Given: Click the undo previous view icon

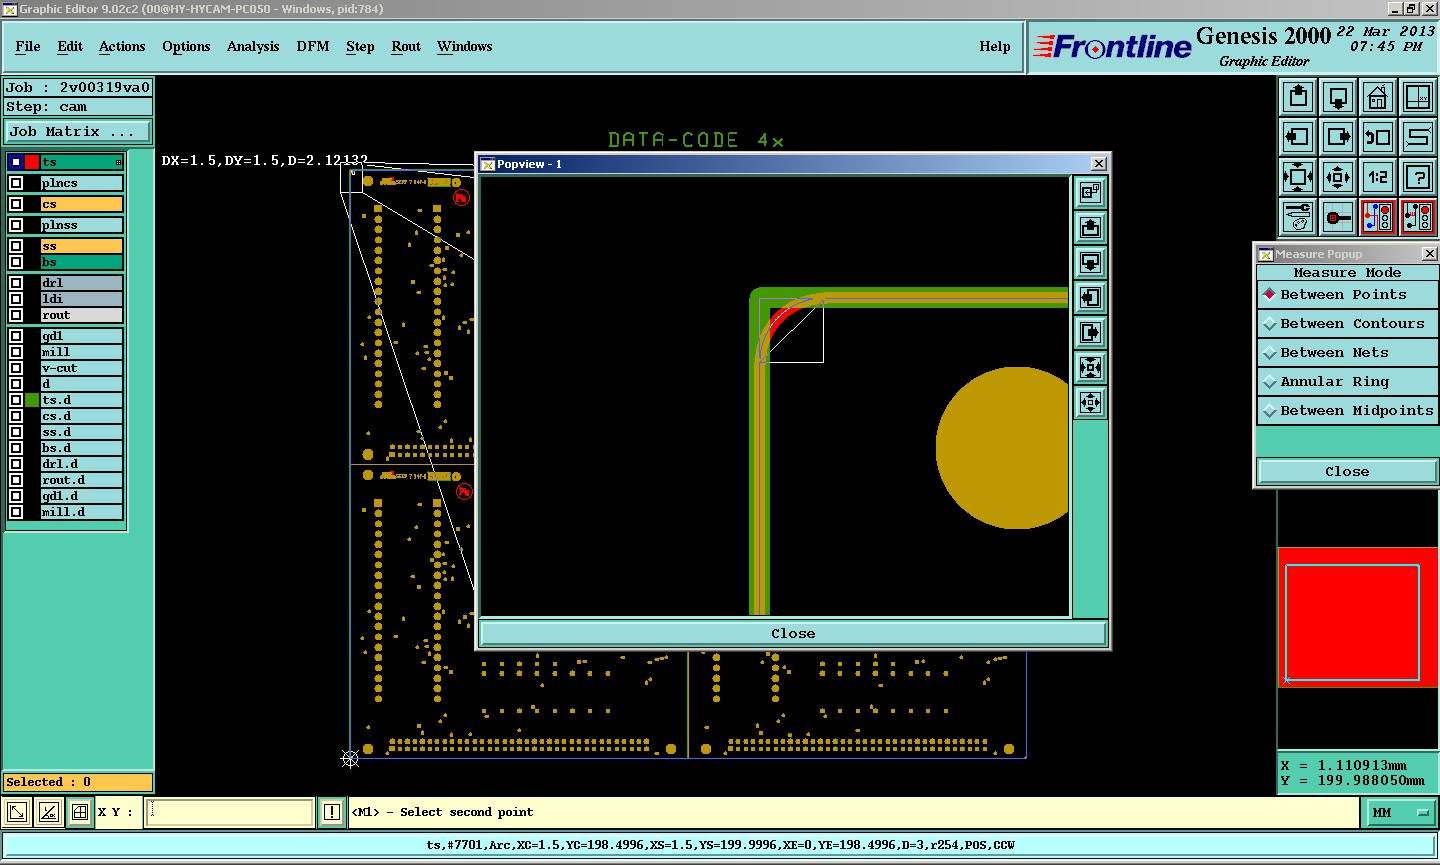Looking at the screenshot, I should (x=1378, y=137).
